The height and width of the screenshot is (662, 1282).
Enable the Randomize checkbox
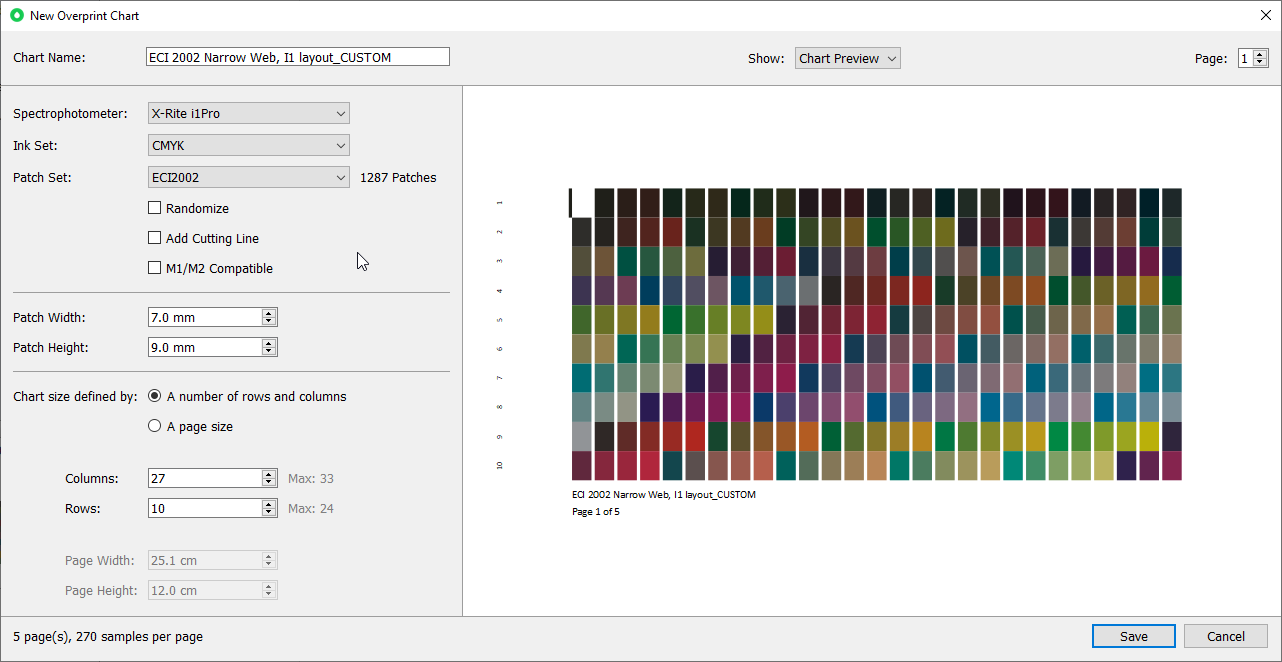(x=155, y=208)
